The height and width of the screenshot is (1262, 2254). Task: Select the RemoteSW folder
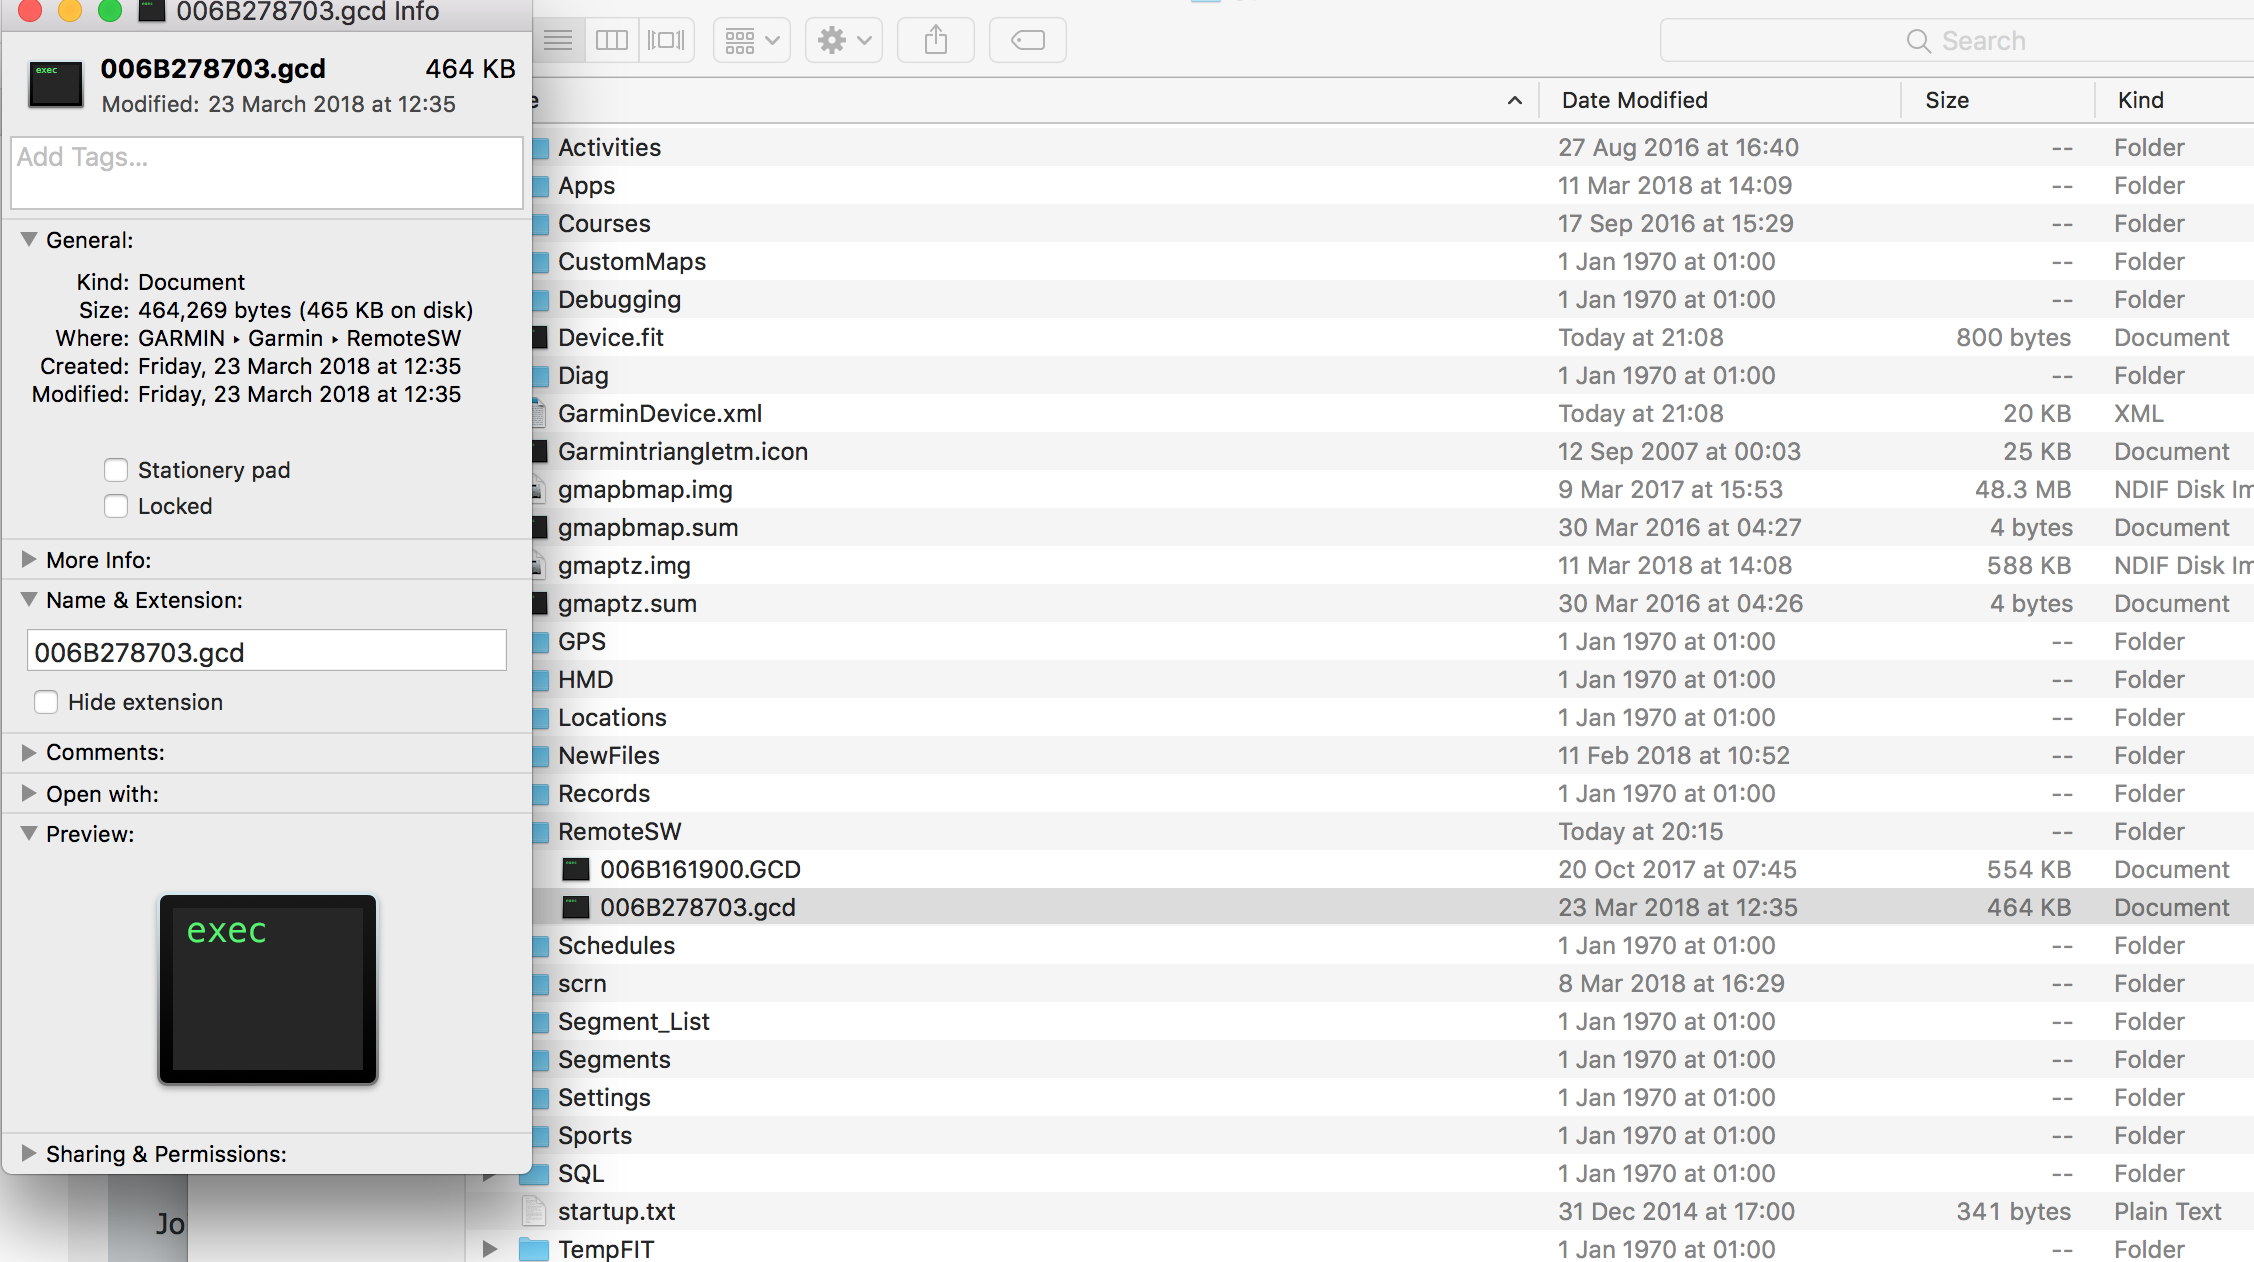tap(619, 831)
